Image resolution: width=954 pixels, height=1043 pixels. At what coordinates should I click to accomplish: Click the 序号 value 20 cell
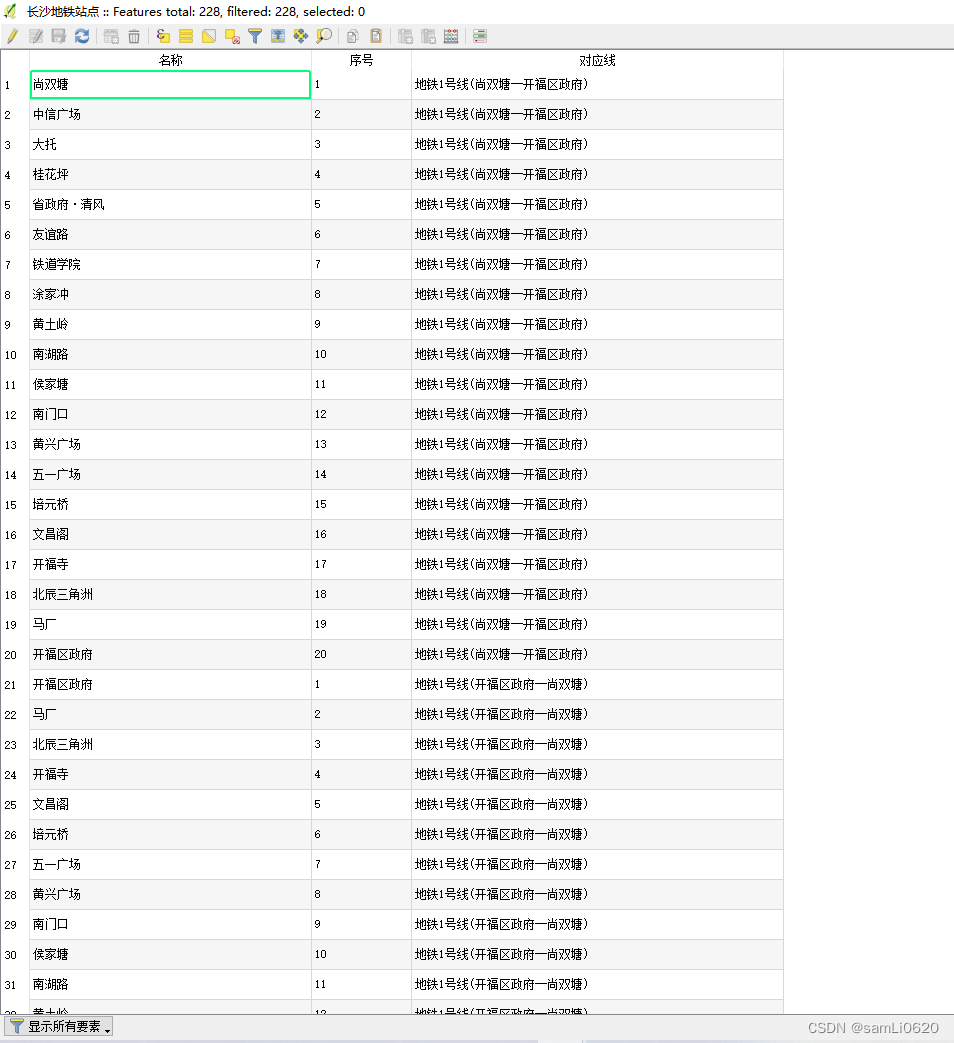(361, 655)
